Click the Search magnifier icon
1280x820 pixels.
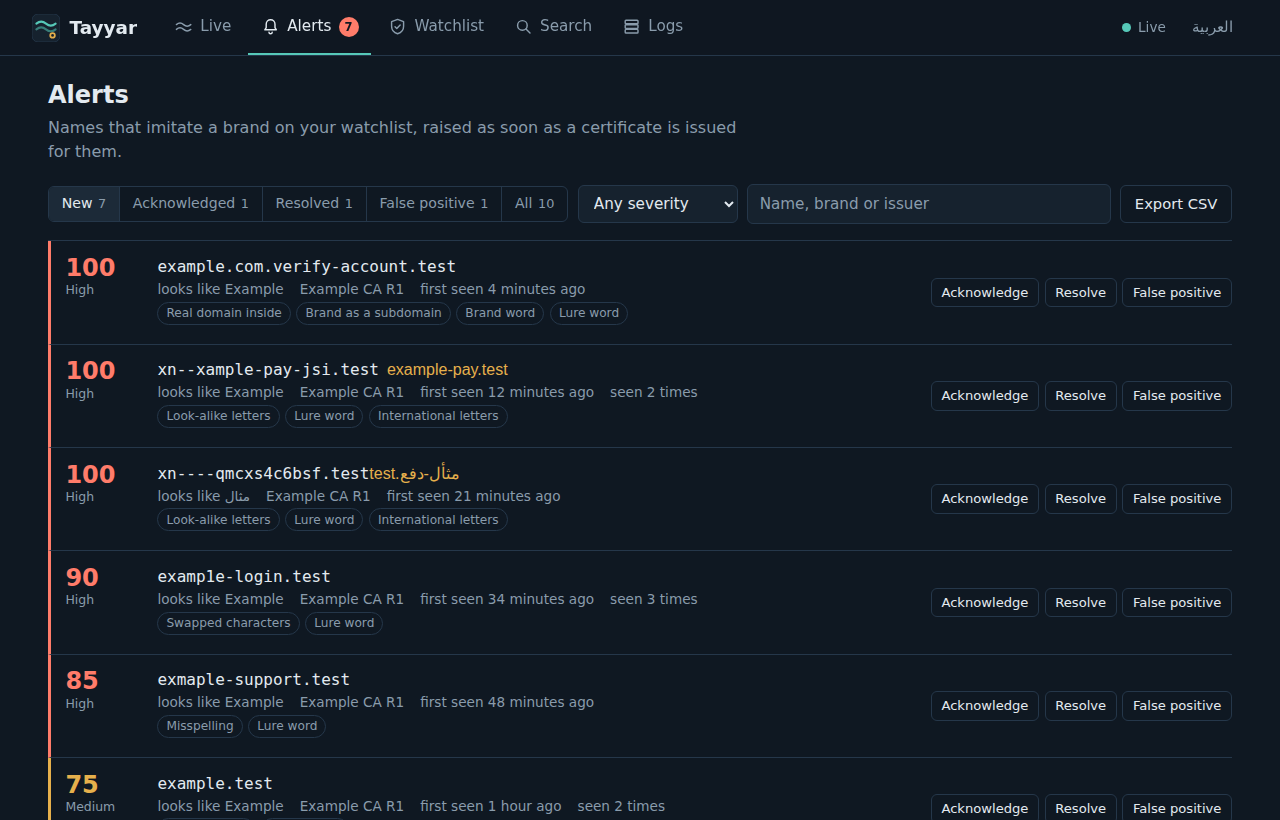[x=523, y=27]
